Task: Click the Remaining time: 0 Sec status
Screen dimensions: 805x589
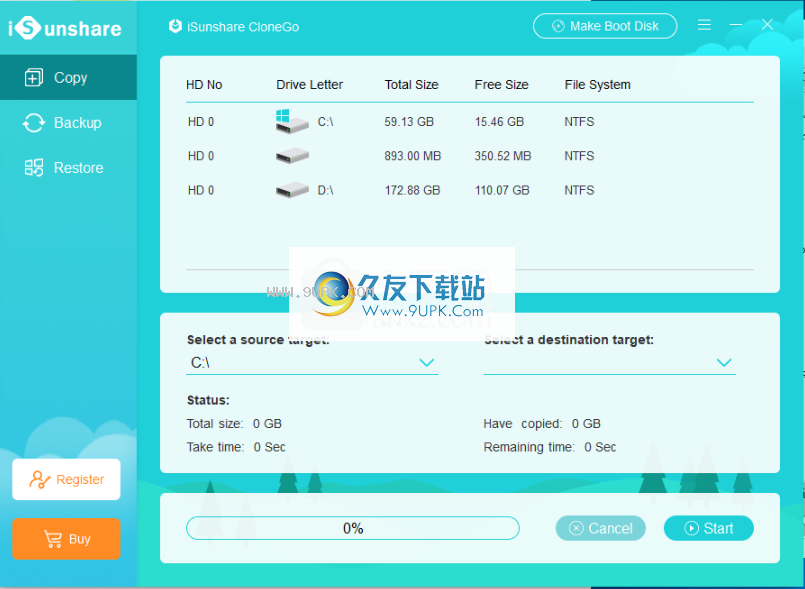Action: (550, 447)
